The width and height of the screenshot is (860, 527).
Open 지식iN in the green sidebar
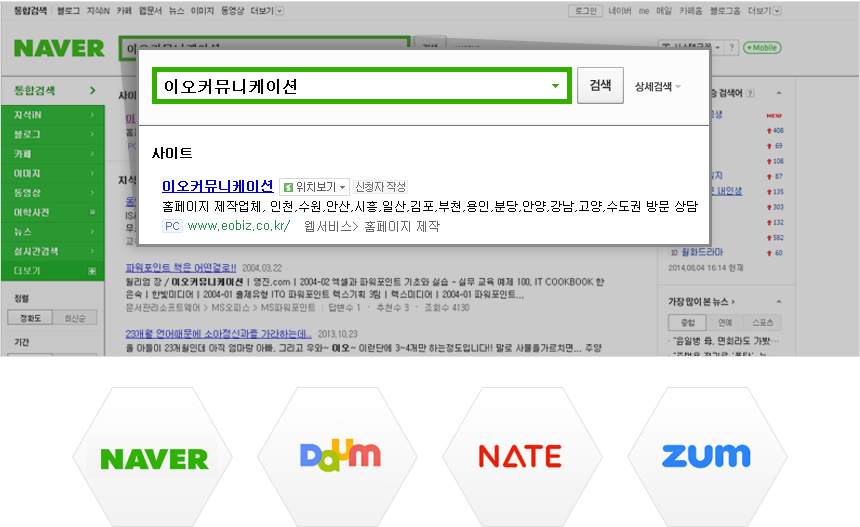coord(53,115)
